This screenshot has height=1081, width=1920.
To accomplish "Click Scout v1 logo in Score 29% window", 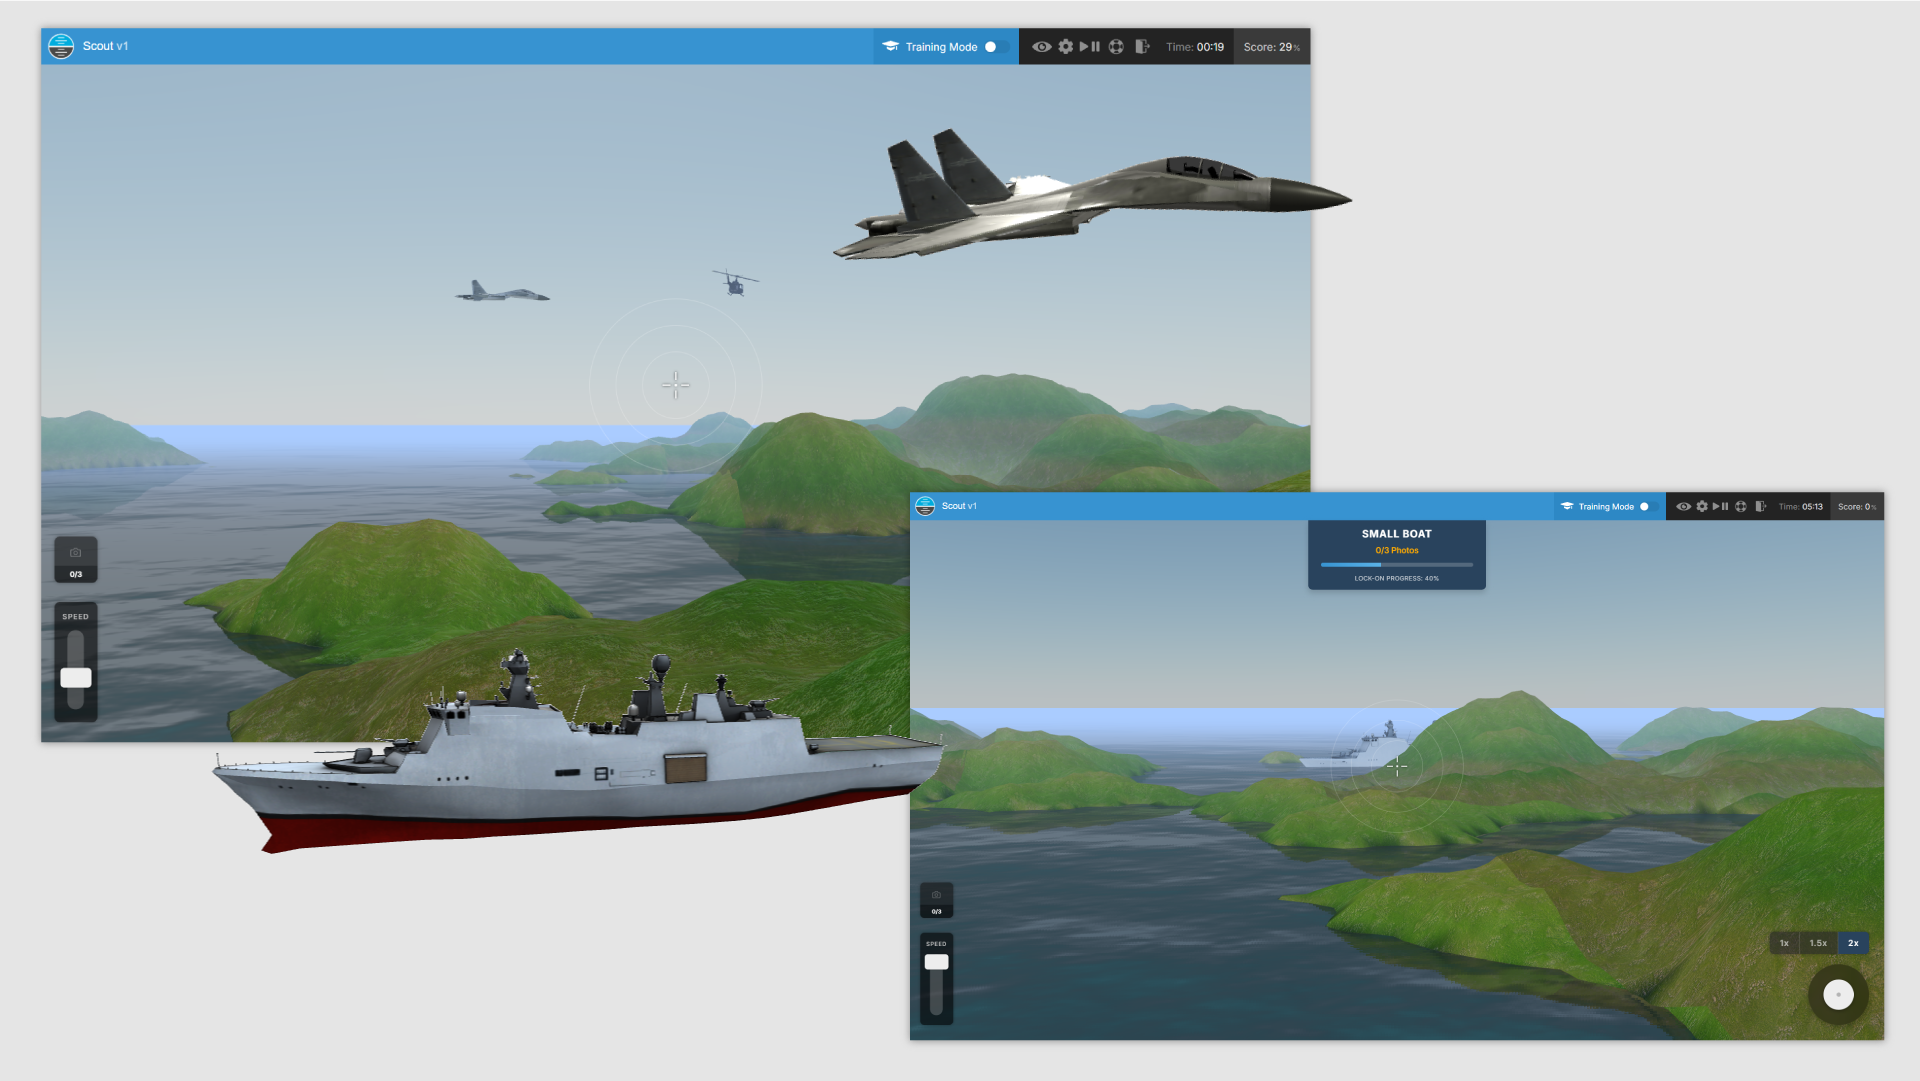I will (x=61, y=47).
